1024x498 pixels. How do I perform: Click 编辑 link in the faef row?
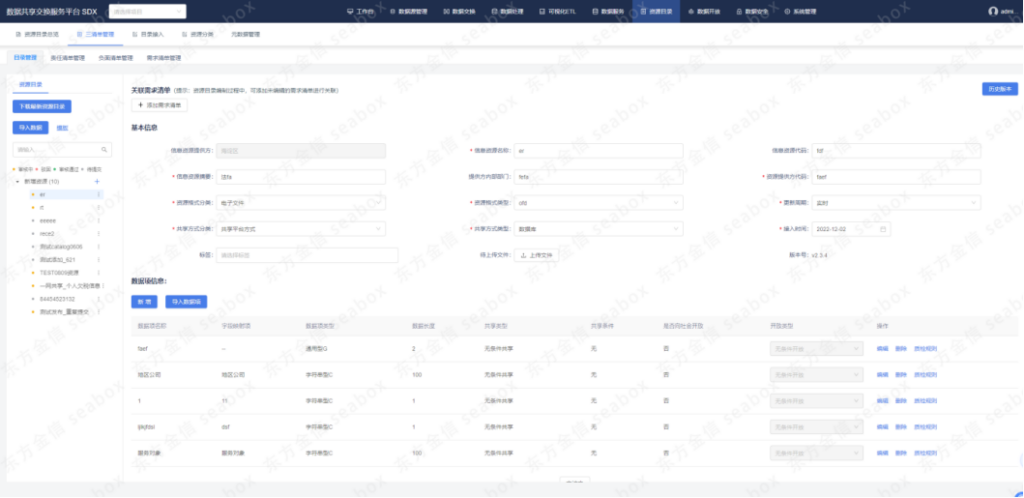(x=882, y=349)
